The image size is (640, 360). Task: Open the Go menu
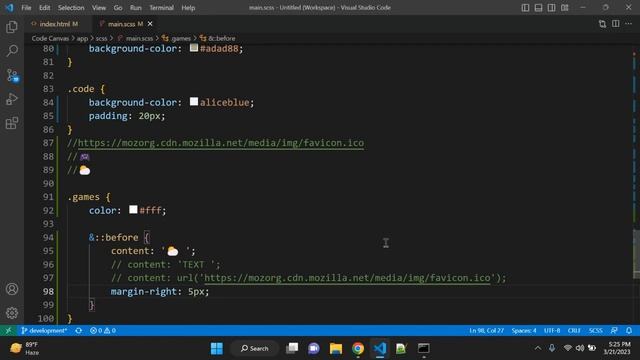(x=118, y=8)
